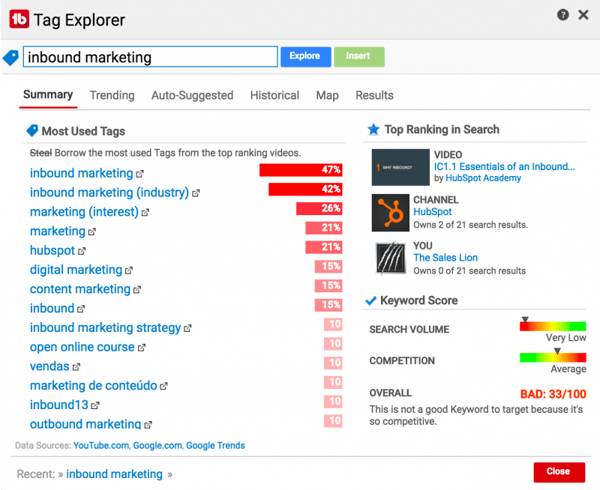Open the IC1.1 Essentials of an Inbound video link
The image size is (600, 490).
[504, 166]
